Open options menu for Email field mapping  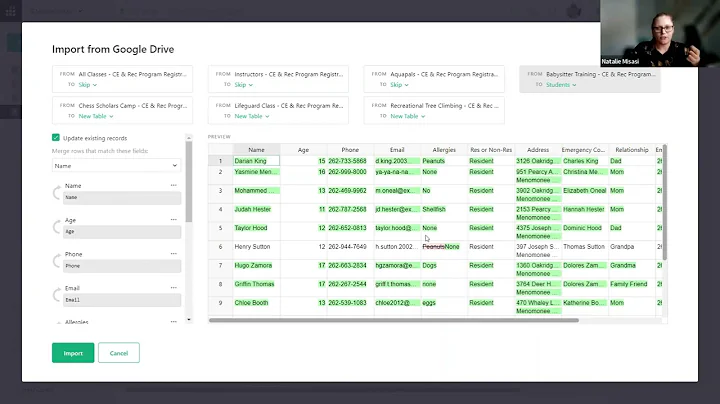[174, 288]
